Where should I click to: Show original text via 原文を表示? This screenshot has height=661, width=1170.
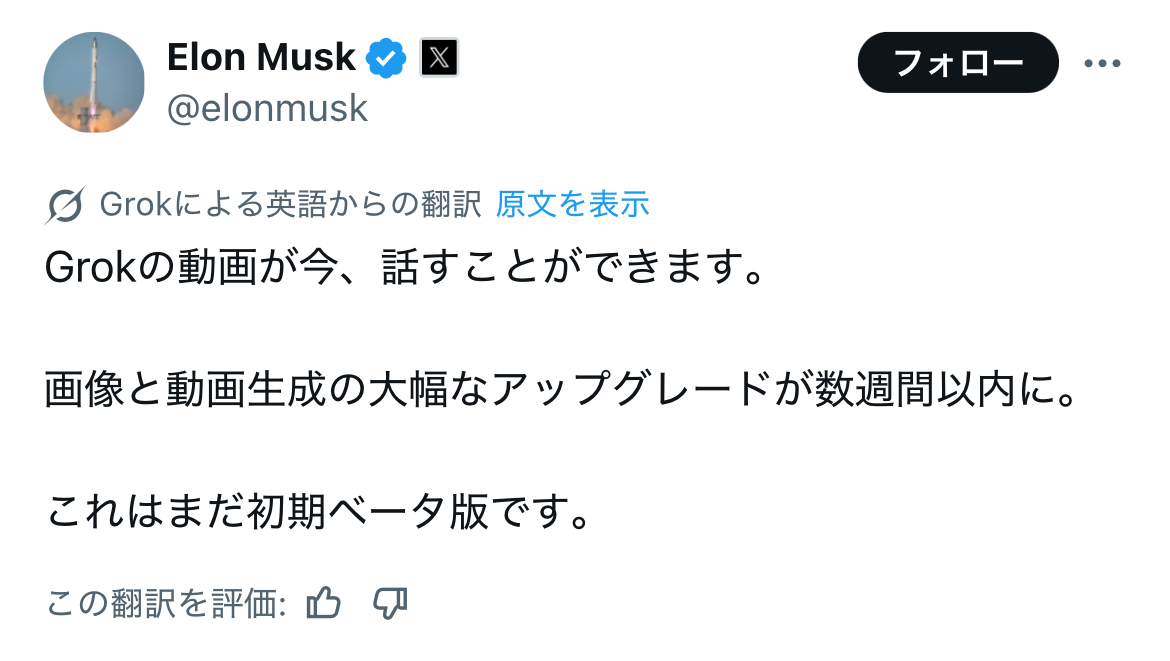573,205
